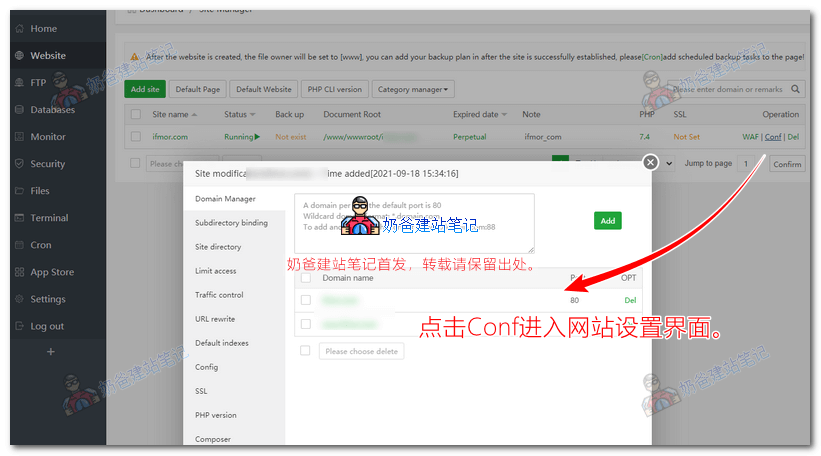Click Del link in ifmor.com site row
The height and width of the screenshot is (456, 821).
click(793, 137)
